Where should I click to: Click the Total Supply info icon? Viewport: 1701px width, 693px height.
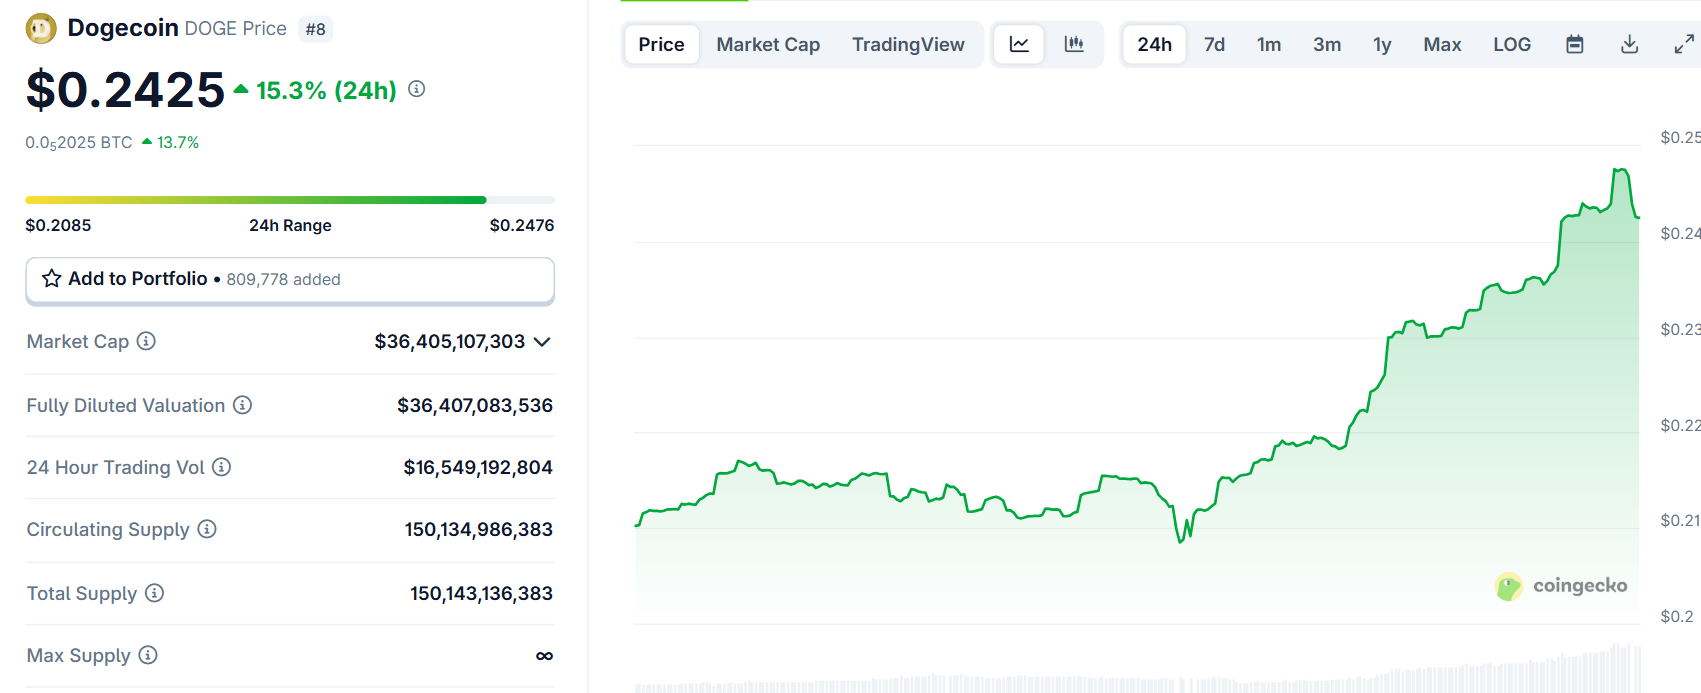click(x=154, y=593)
